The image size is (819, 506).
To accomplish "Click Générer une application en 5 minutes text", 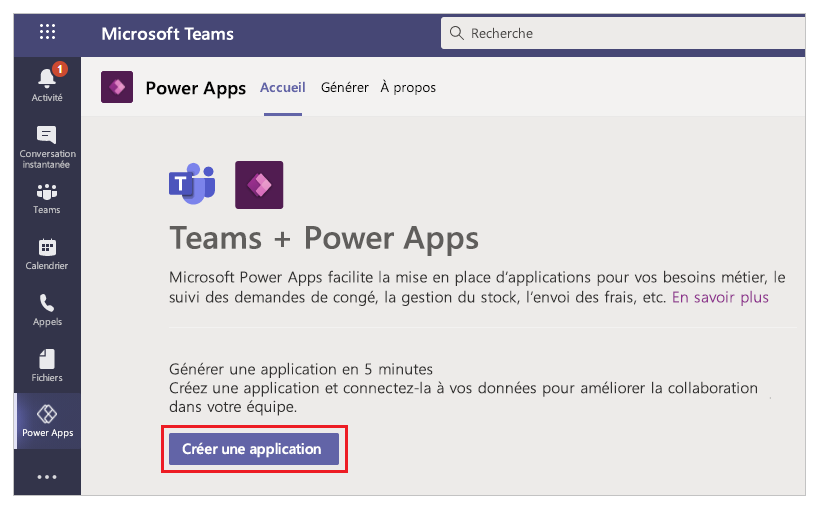I will 301,369.
